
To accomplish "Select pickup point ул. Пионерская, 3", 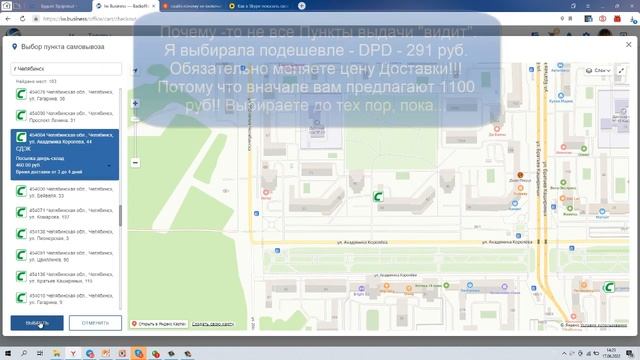I will (x=65, y=235).
